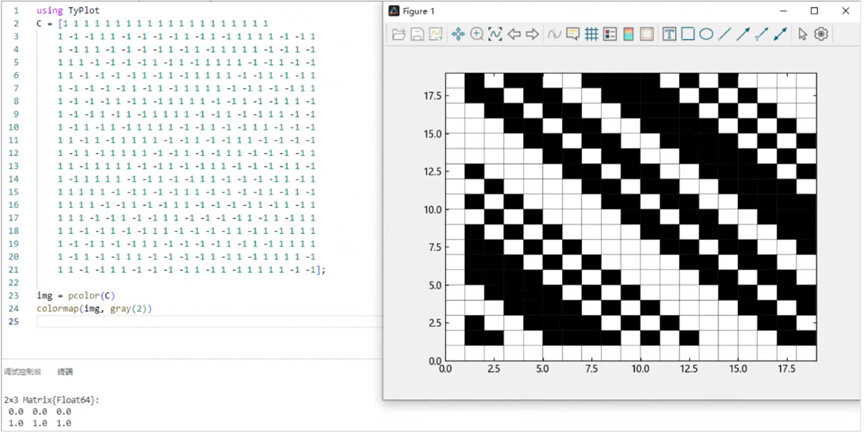The image size is (864, 433).
Task: Draw a rectangle annotation
Action: click(x=688, y=34)
